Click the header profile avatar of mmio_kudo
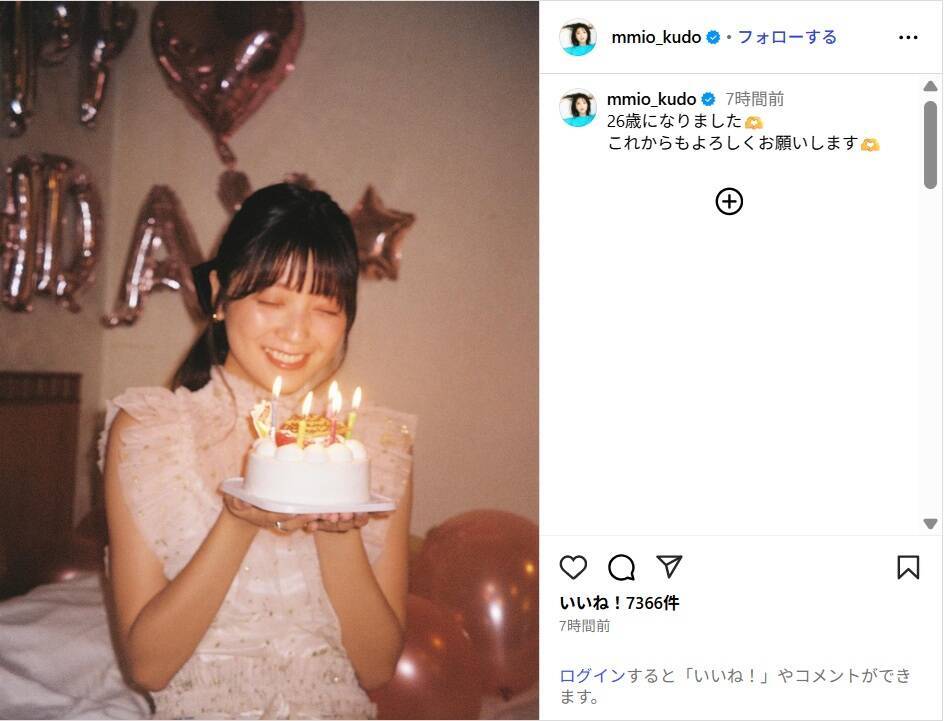944x721 pixels. click(x=578, y=37)
